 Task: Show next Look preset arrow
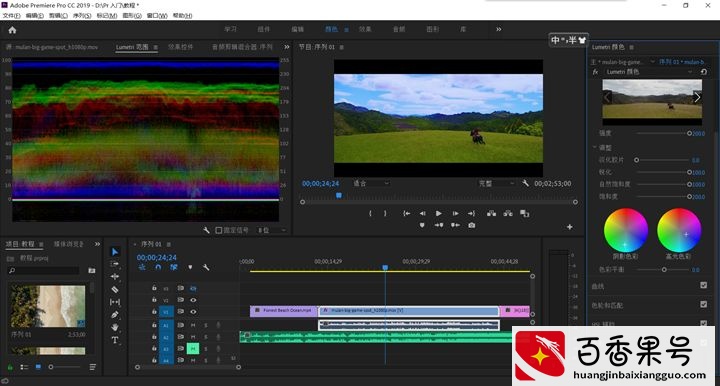[697, 97]
